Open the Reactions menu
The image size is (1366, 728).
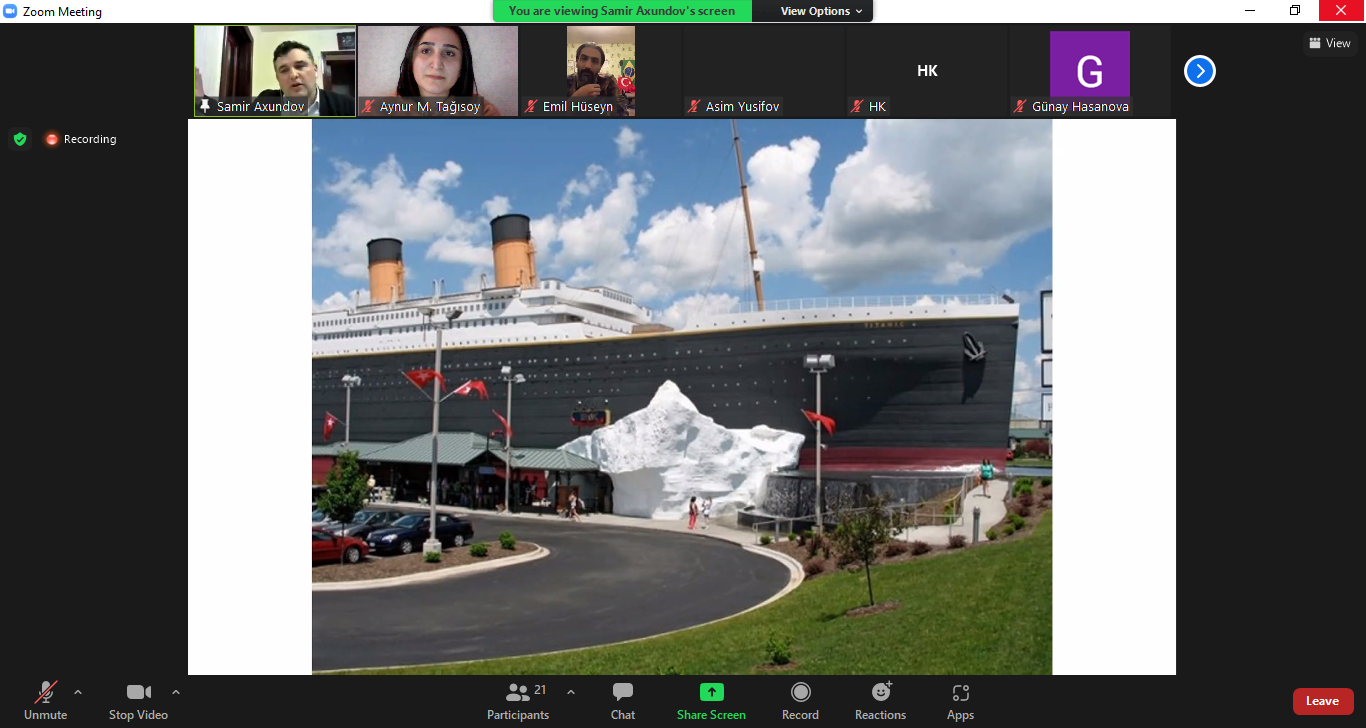(x=880, y=700)
